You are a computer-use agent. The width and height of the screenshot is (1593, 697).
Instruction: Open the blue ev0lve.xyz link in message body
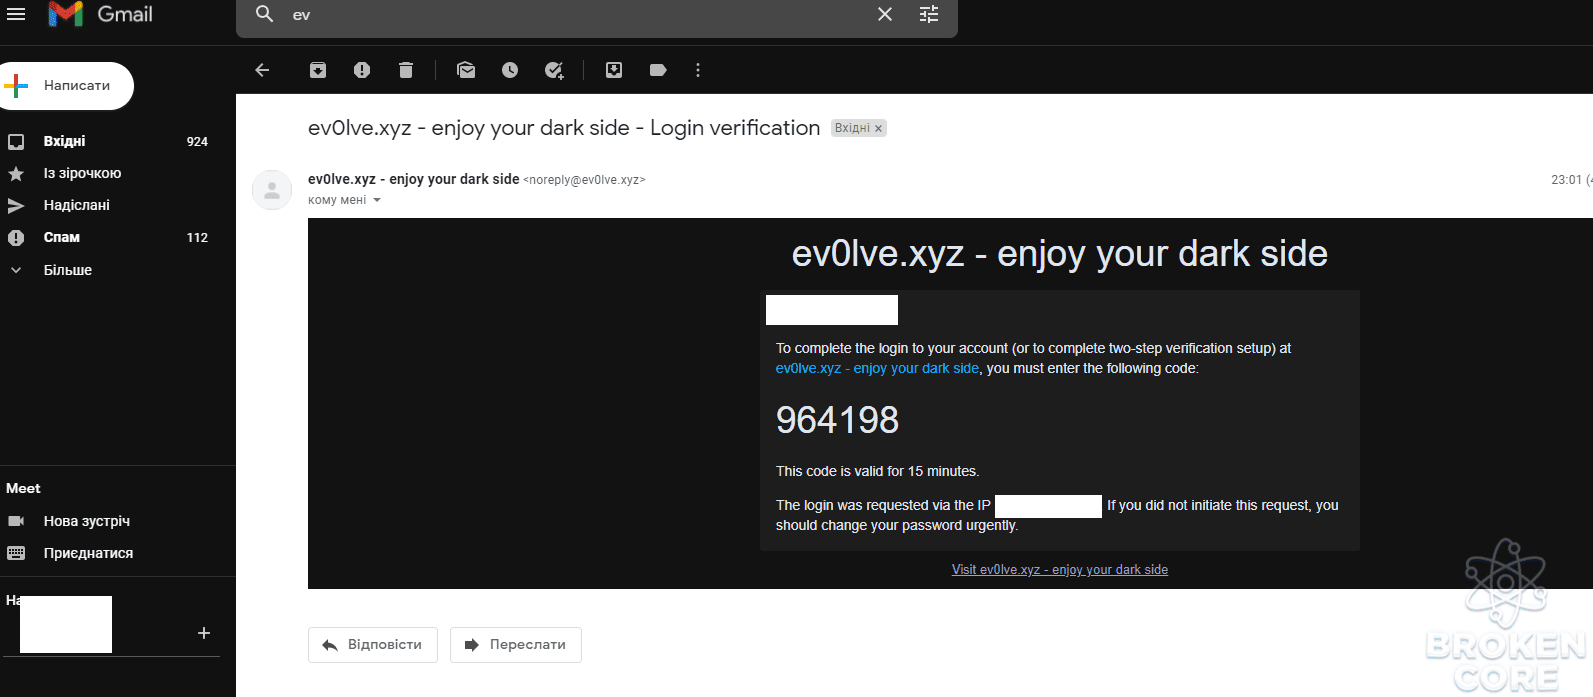pyautogui.click(x=877, y=368)
